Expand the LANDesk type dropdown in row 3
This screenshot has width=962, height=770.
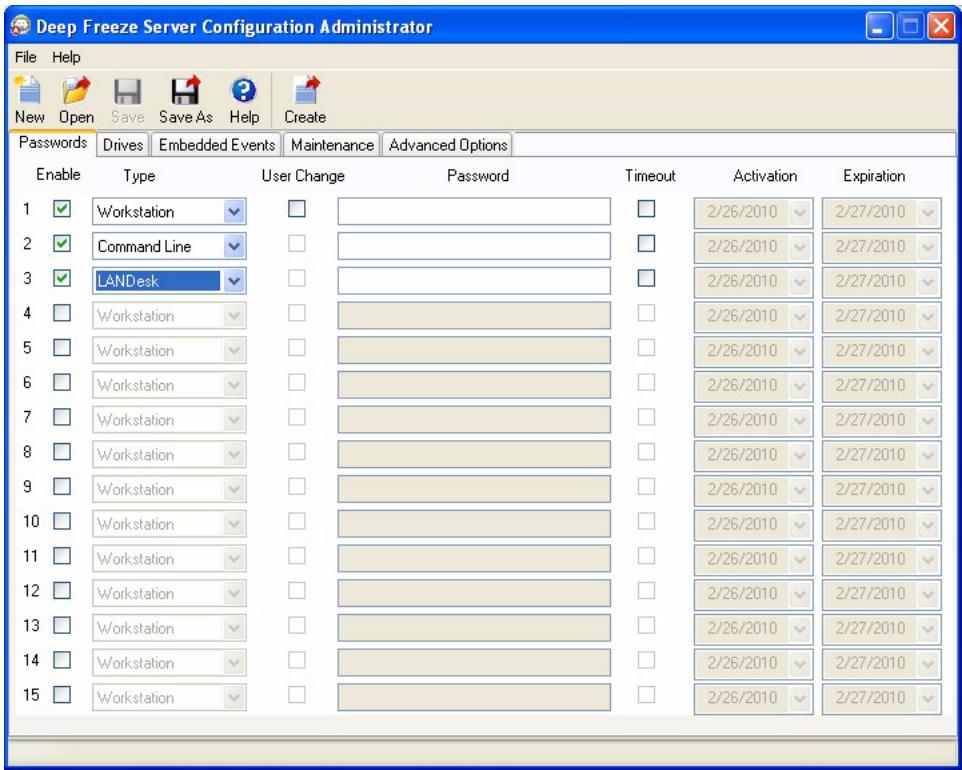click(x=234, y=281)
